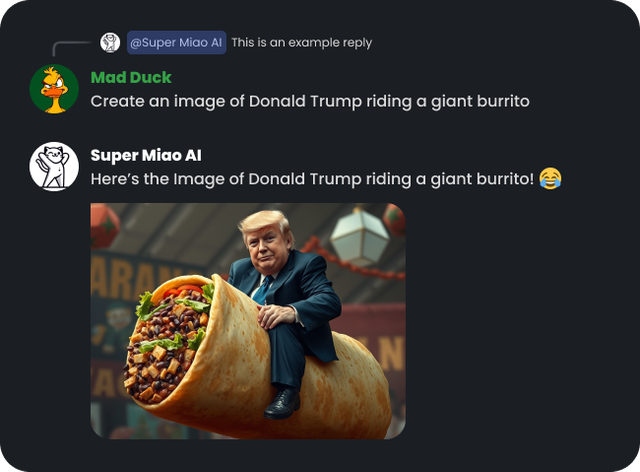Select the "Here's the Image" reply text

tap(312, 179)
